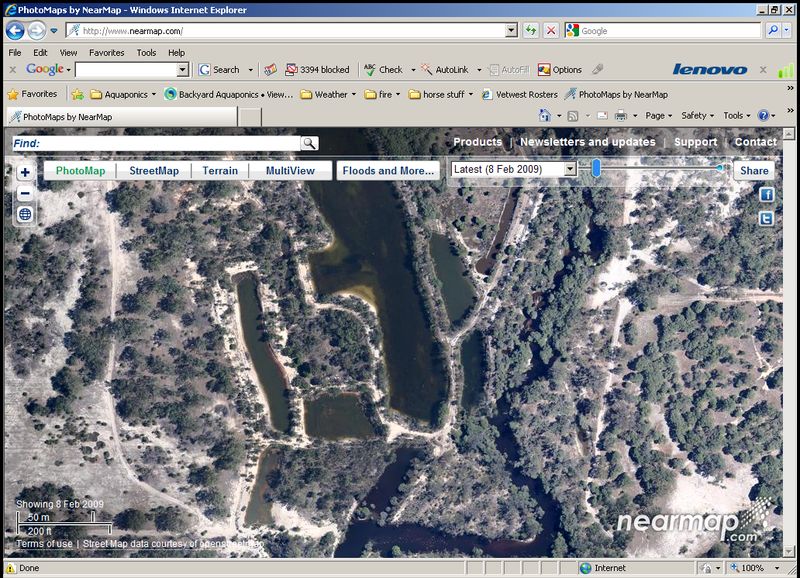This screenshot has width=800, height=578.
Task: Expand the Floods and More... menu
Action: (389, 171)
